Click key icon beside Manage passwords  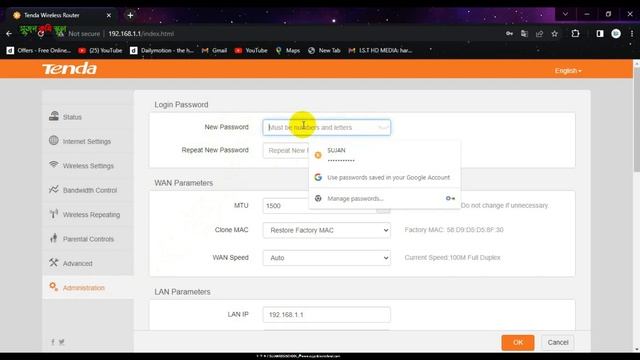pos(450,198)
